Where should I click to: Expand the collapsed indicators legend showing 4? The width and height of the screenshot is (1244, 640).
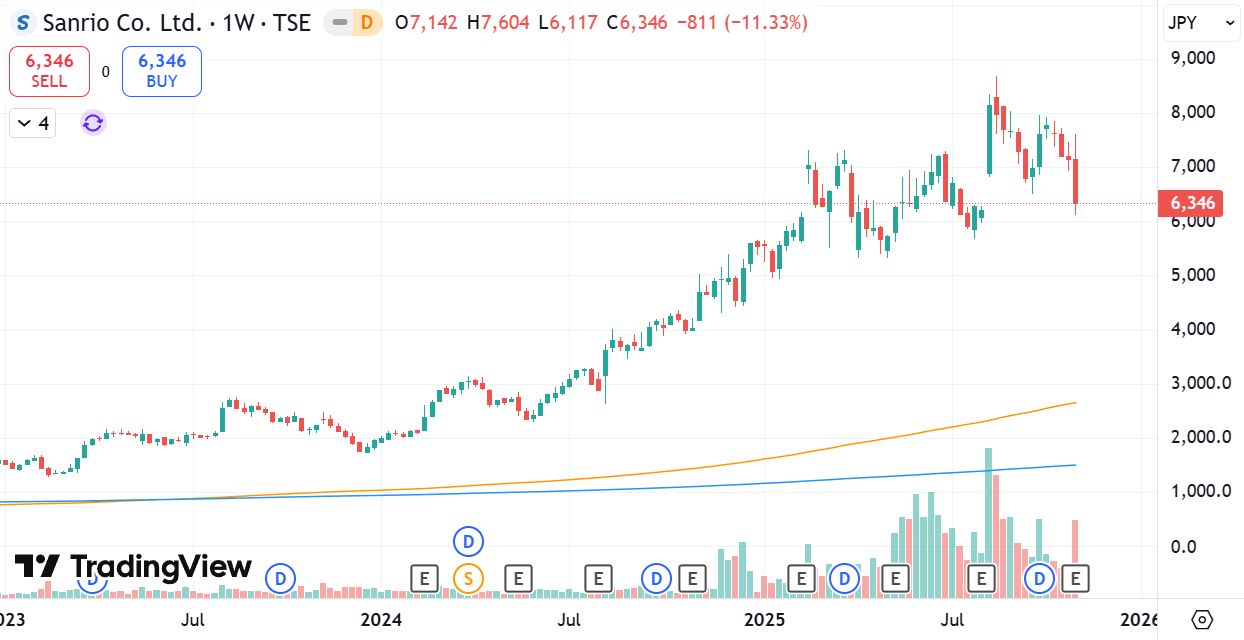click(32, 123)
